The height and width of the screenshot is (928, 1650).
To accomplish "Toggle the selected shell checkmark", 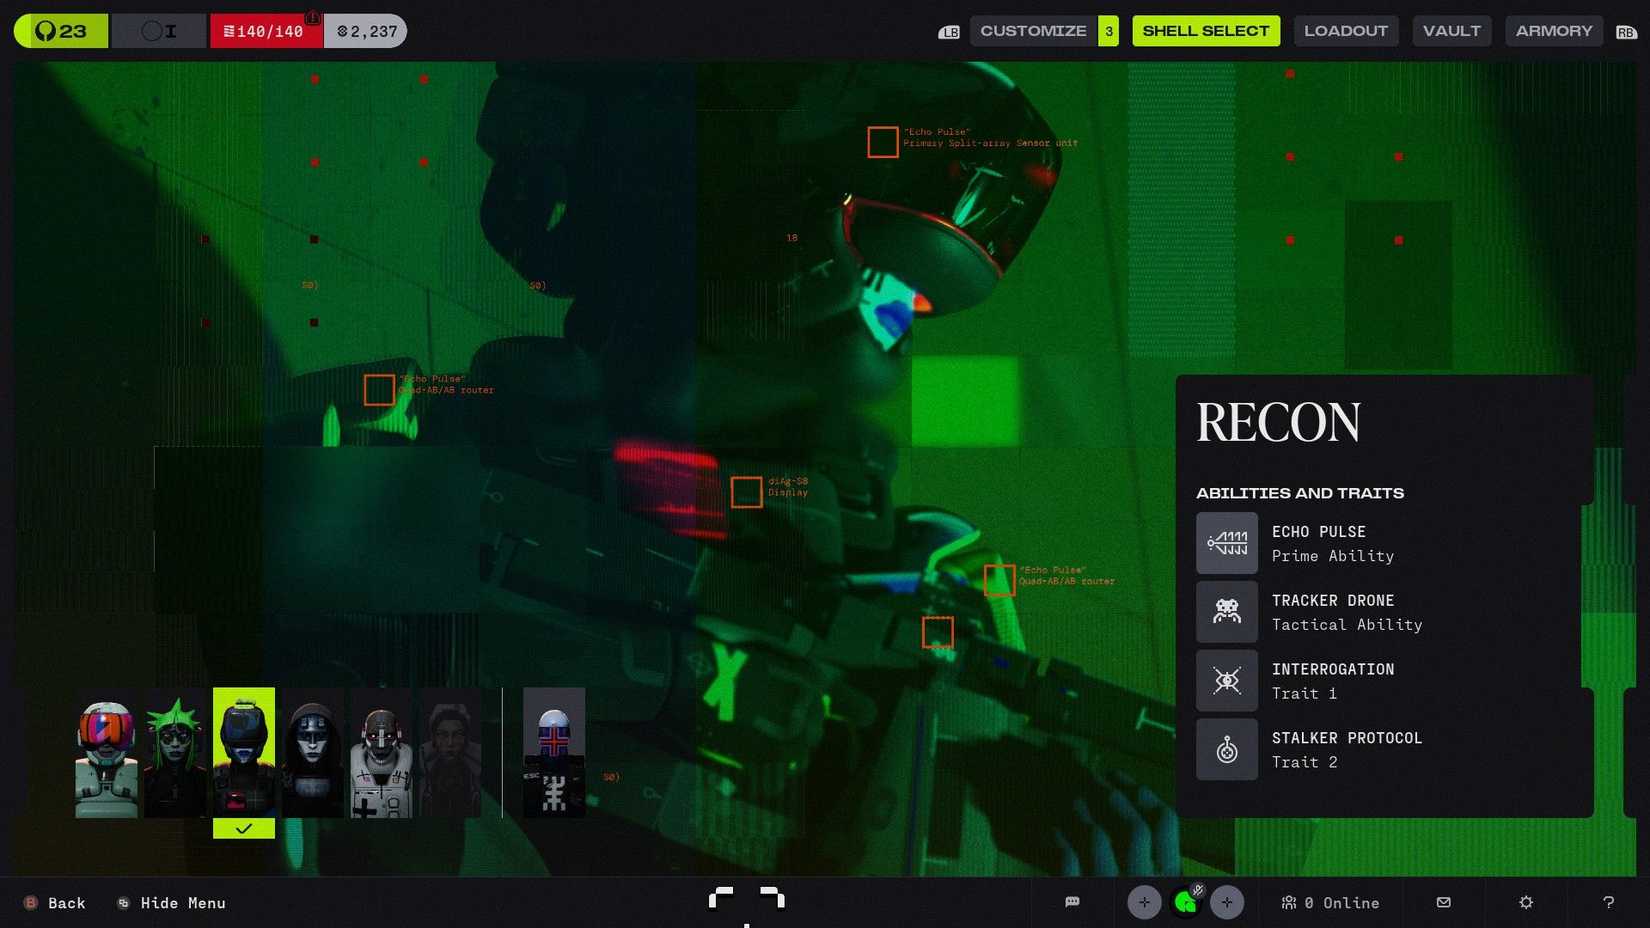I will (x=243, y=828).
